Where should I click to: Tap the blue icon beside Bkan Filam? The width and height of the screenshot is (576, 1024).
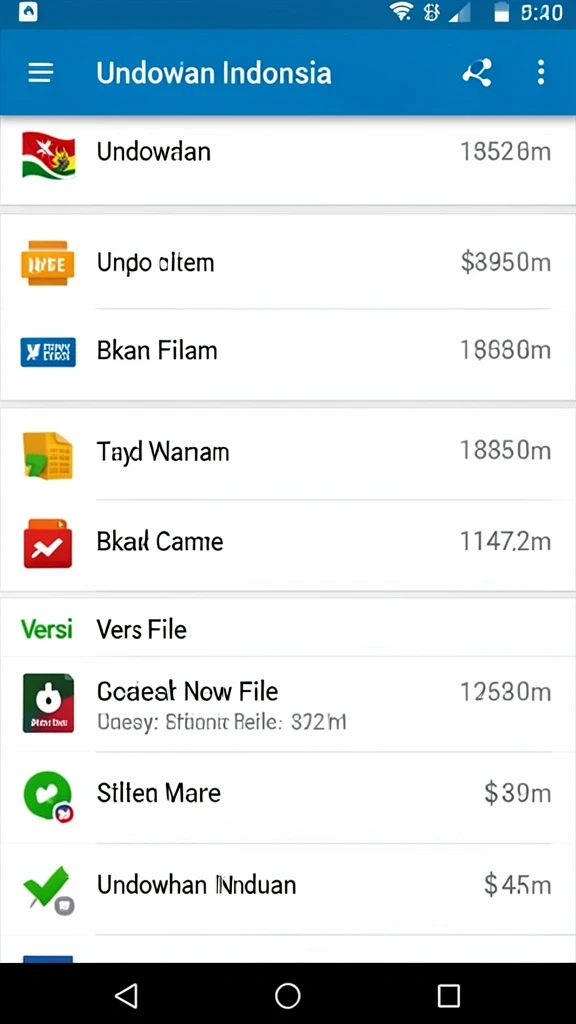[x=48, y=352]
